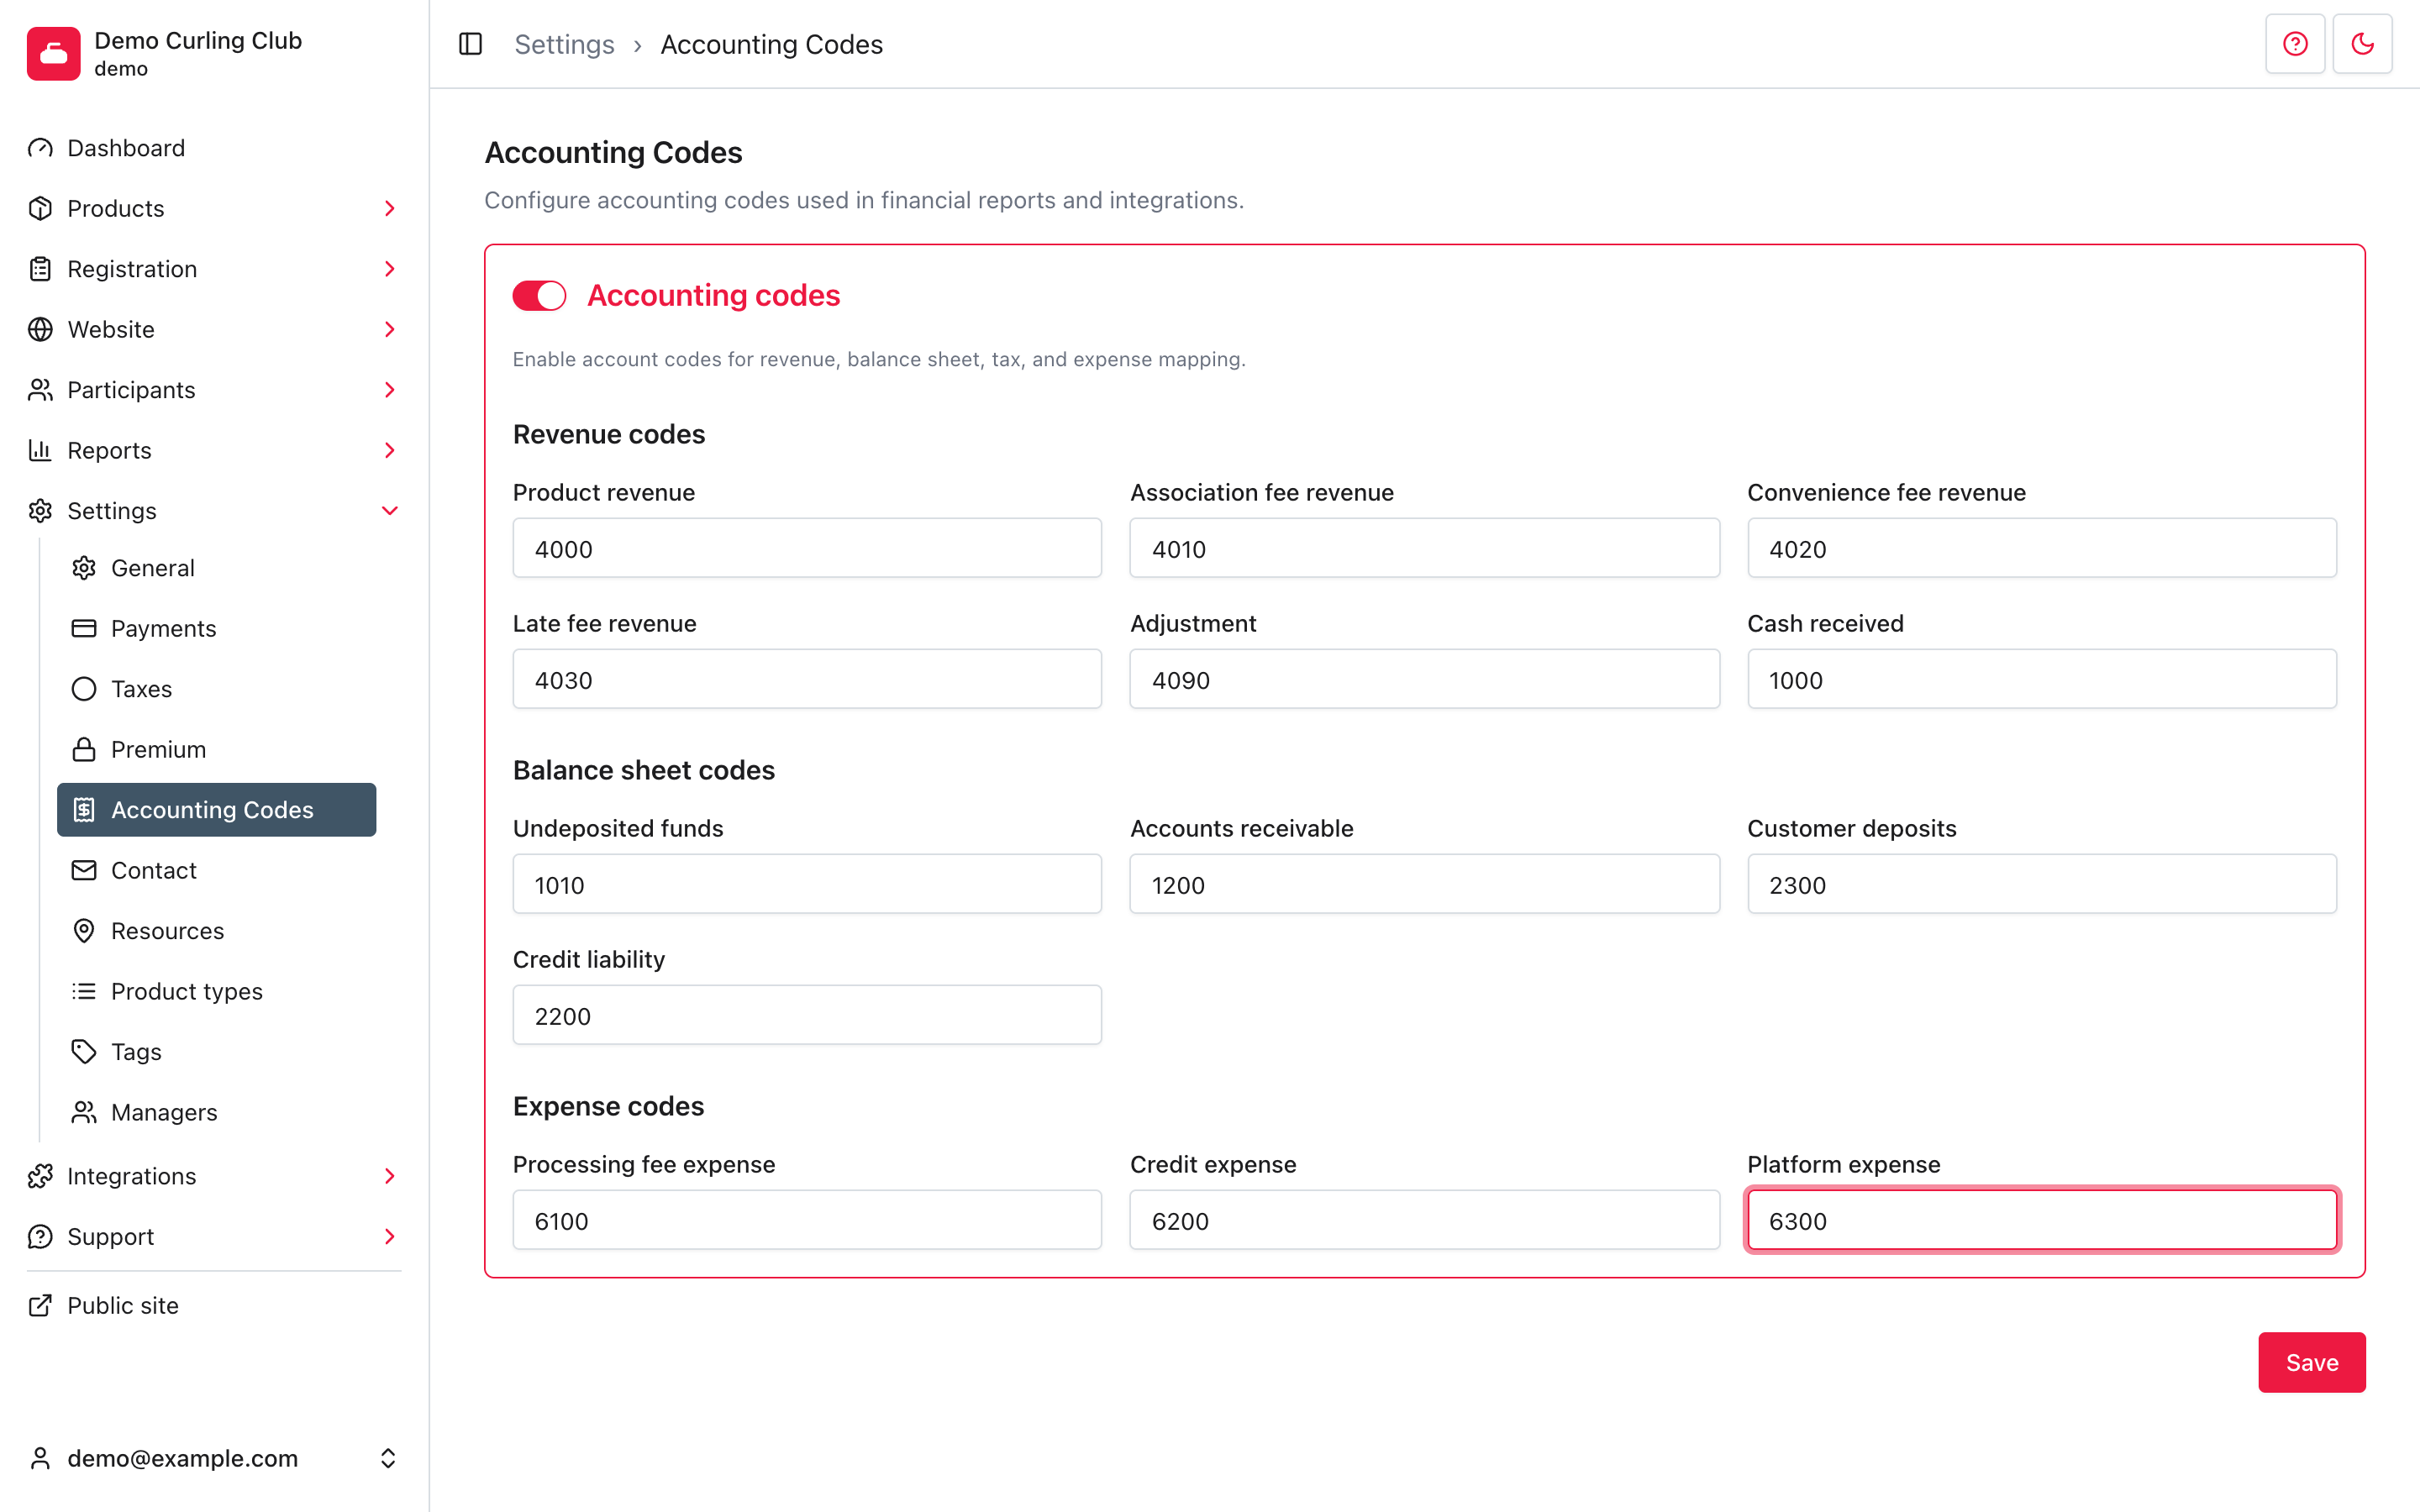
Task: Click the Product revenue field
Action: (807, 548)
